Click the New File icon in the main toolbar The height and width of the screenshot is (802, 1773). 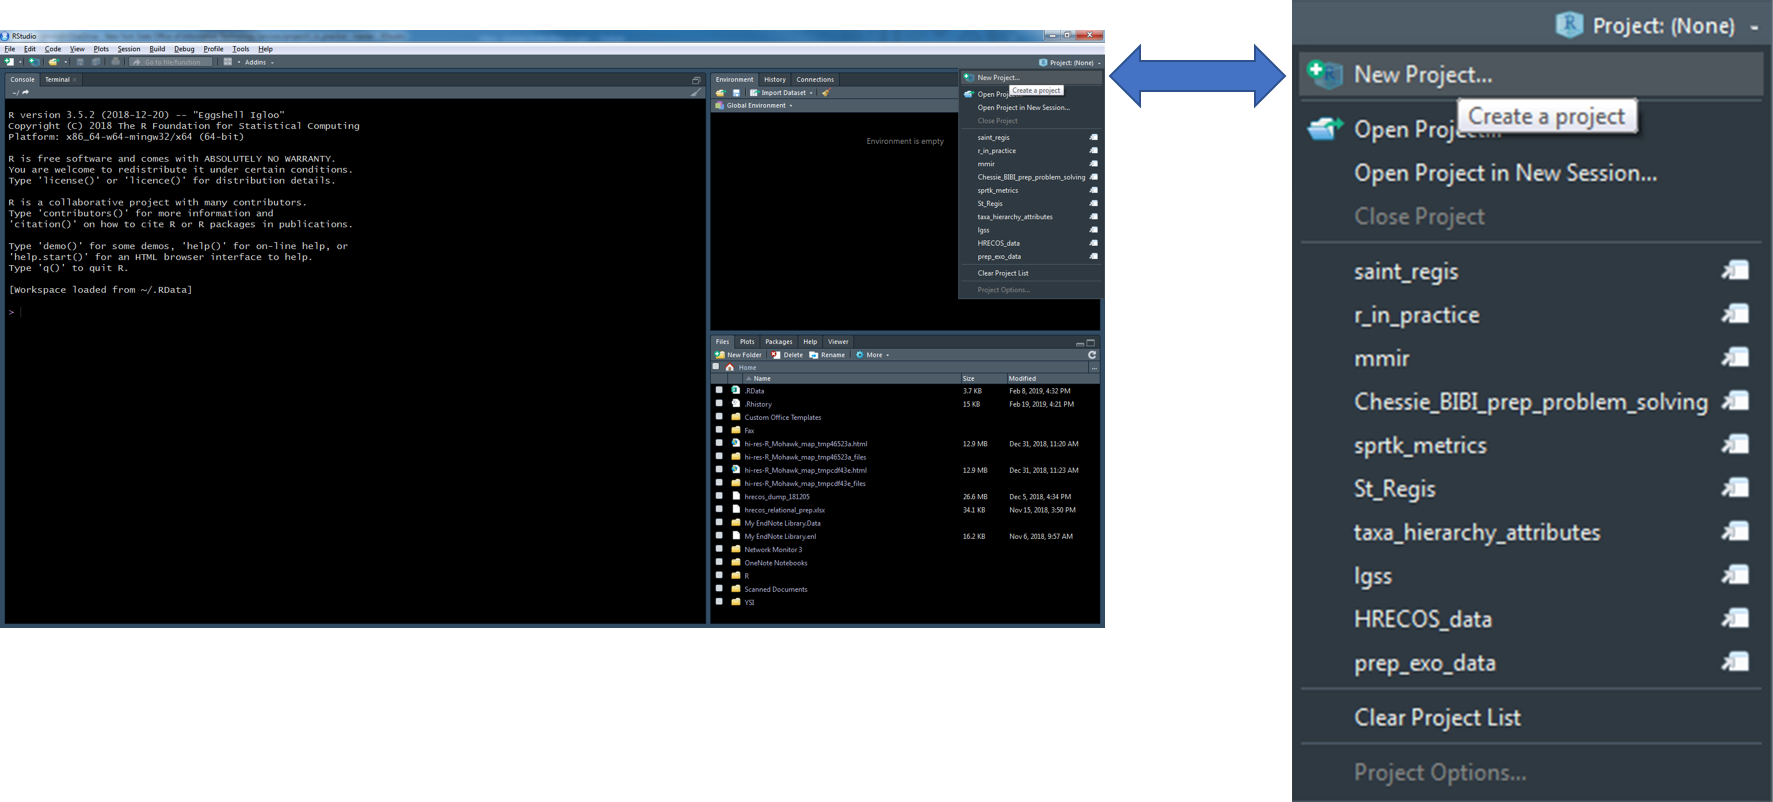(x=9, y=62)
